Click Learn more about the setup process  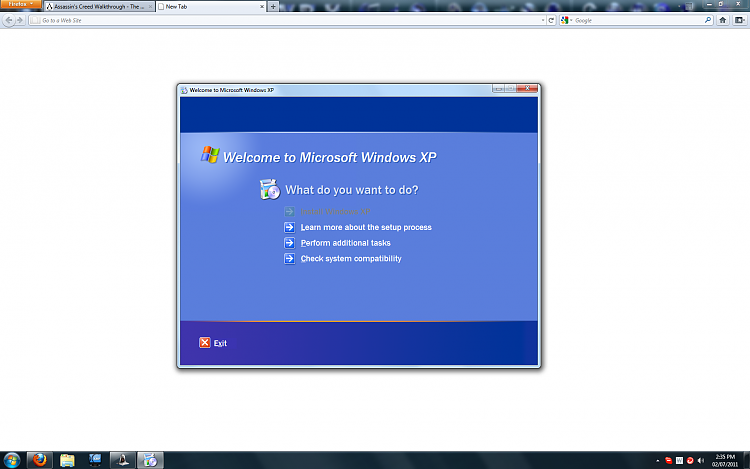tap(366, 227)
